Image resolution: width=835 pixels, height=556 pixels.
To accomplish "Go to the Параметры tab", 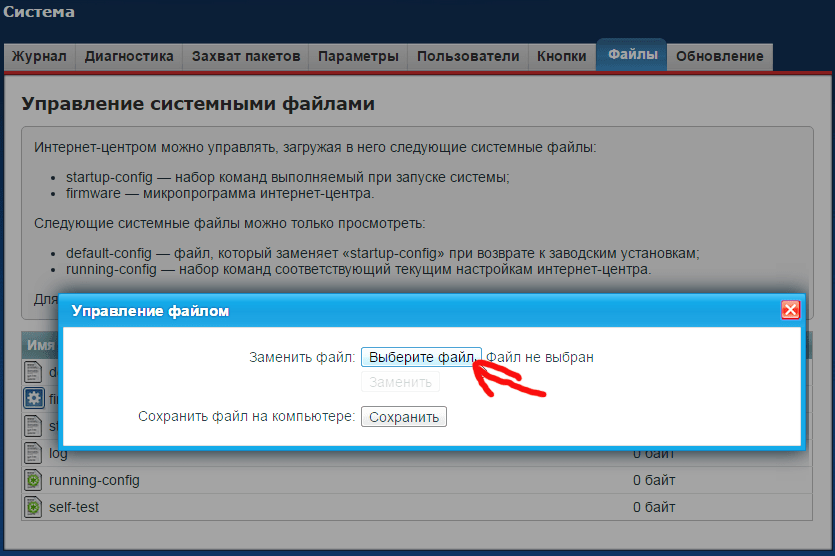I will click(358, 56).
